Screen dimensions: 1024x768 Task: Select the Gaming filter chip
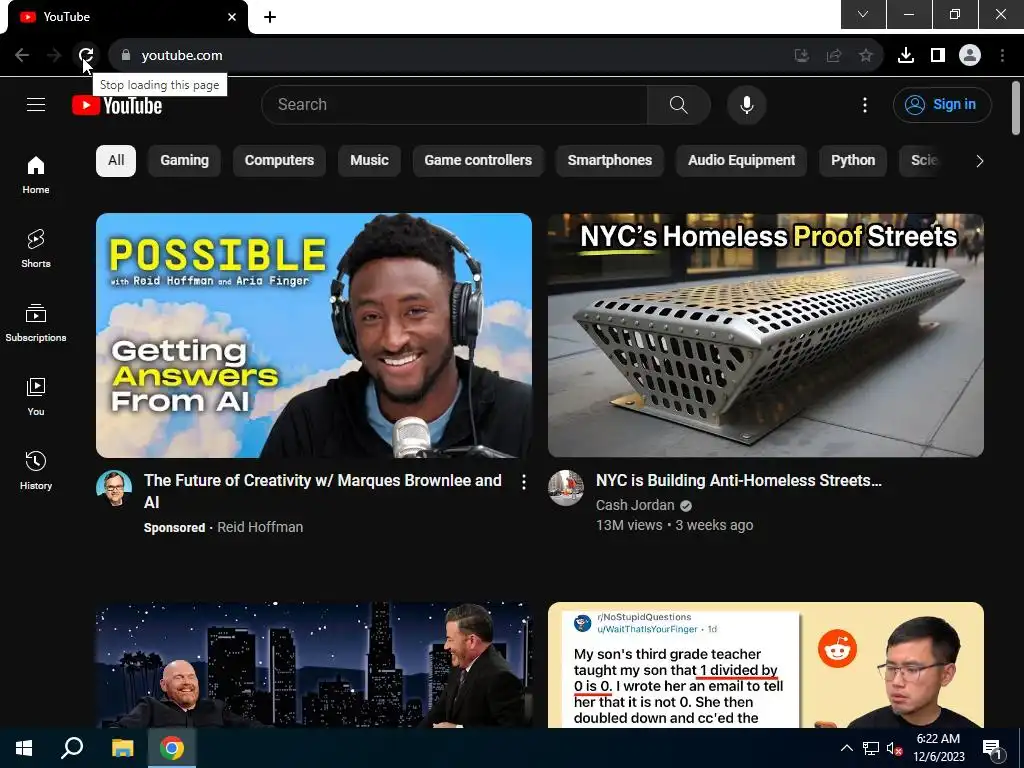click(184, 161)
